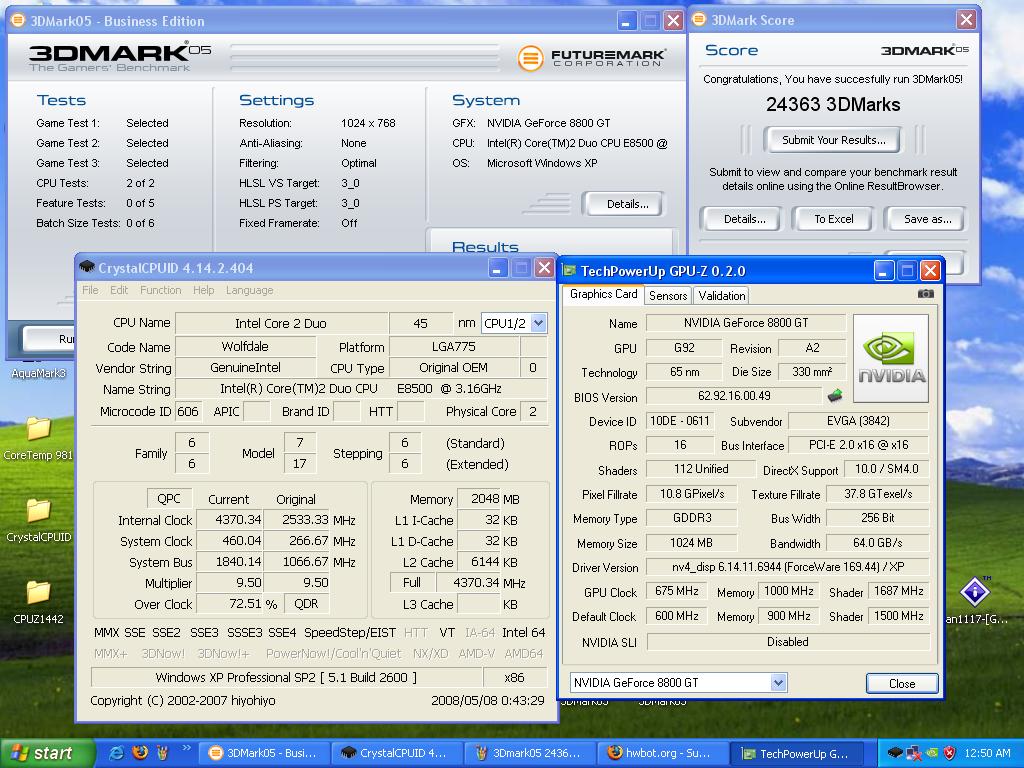Click the taskbar clock showing 12:50 AM
This screenshot has height=768, width=1024.
point(987,753)
